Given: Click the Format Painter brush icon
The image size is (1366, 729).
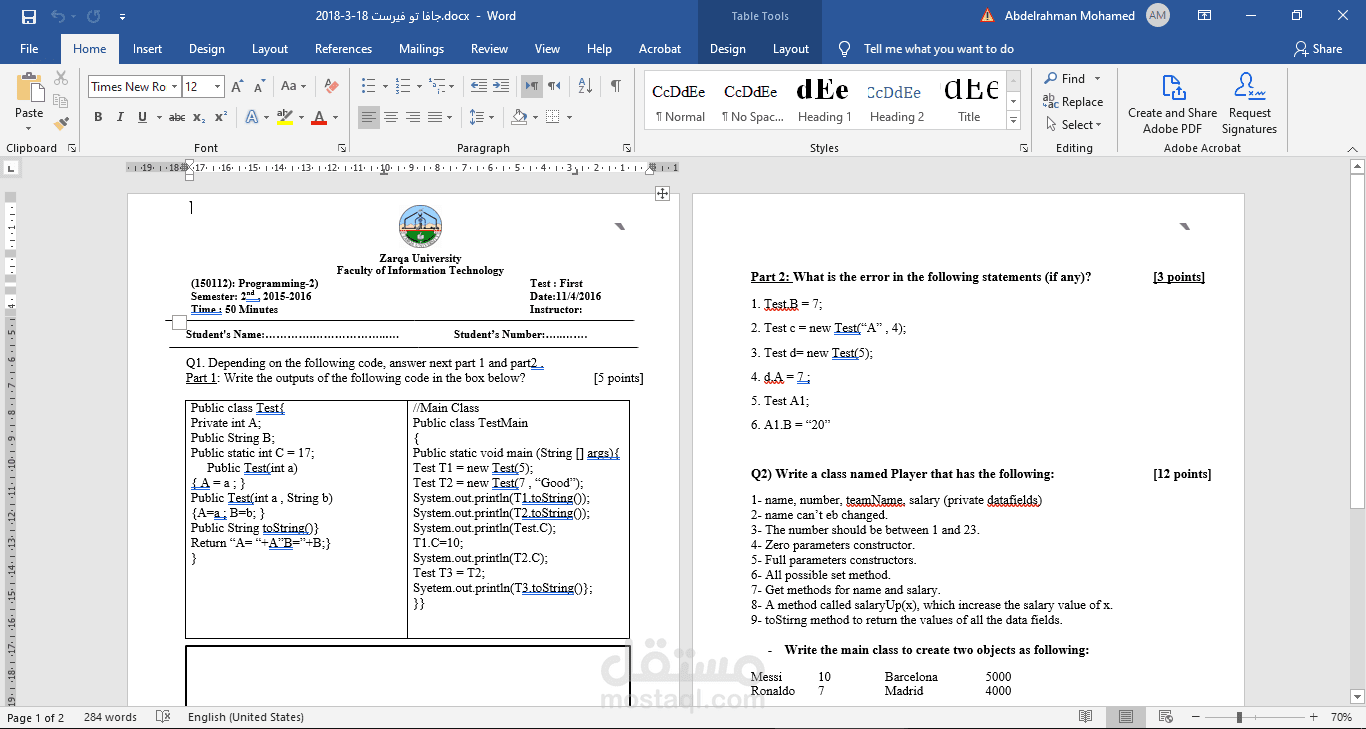Looking at the screenshot, I should click(x=61, y=124).
